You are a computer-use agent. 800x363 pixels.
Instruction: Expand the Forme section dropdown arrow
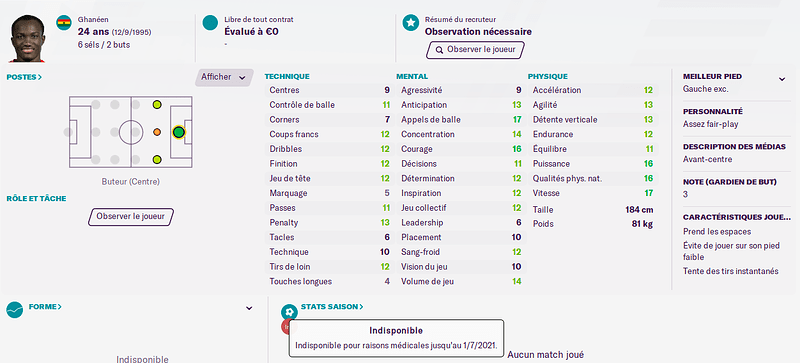[249, 308]
